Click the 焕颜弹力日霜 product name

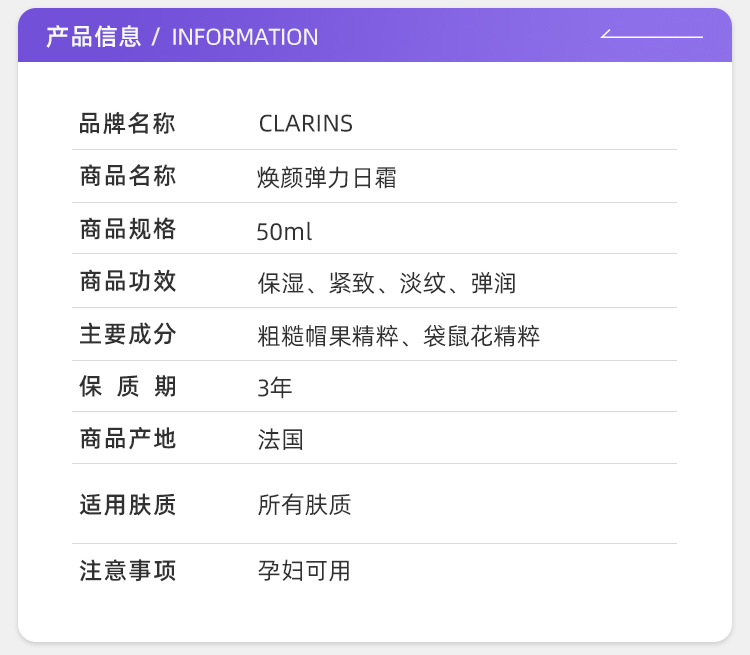click(327, 178)
